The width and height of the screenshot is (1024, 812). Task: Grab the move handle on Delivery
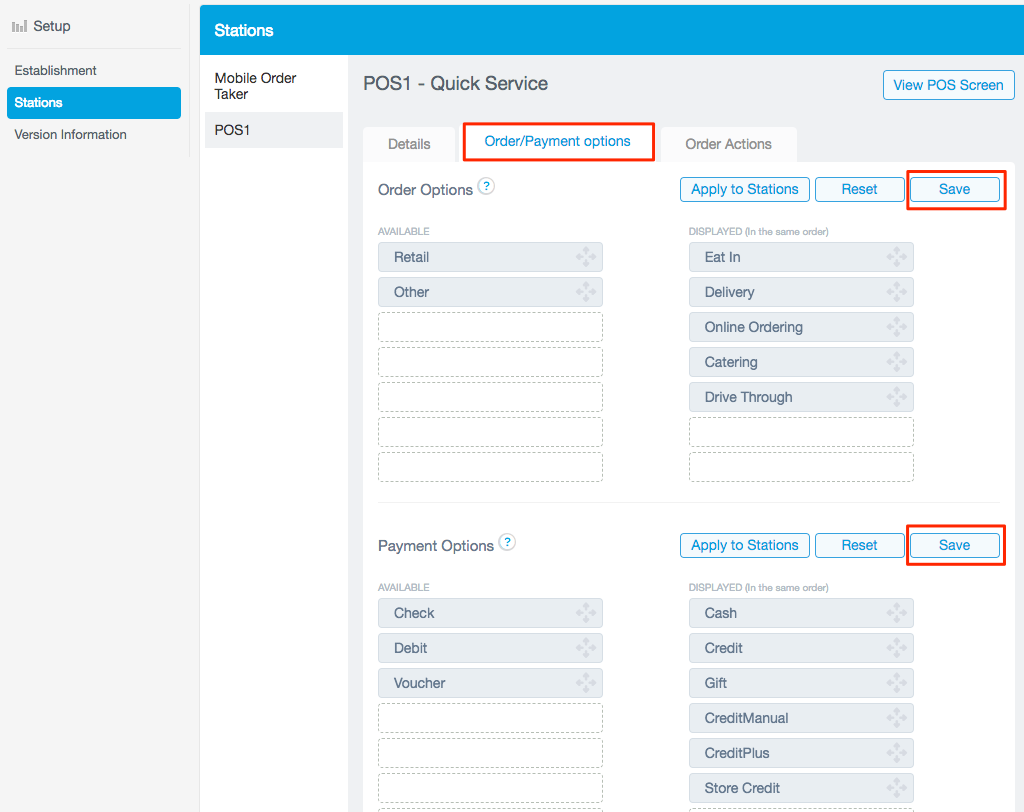point(896,292)
